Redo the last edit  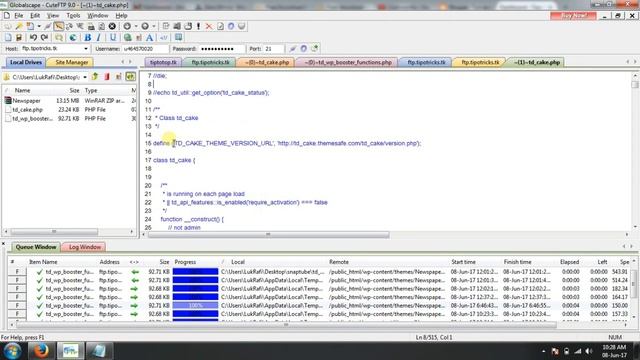[44, 38]
